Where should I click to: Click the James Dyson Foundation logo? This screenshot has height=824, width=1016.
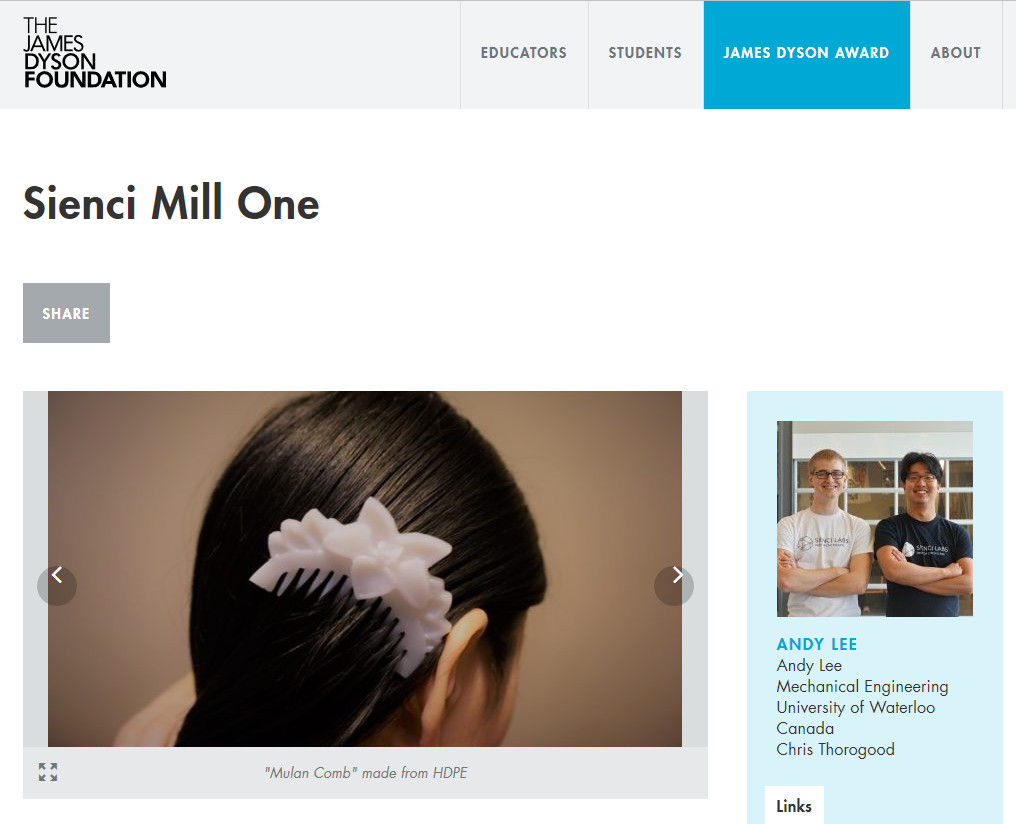point(95,52)
